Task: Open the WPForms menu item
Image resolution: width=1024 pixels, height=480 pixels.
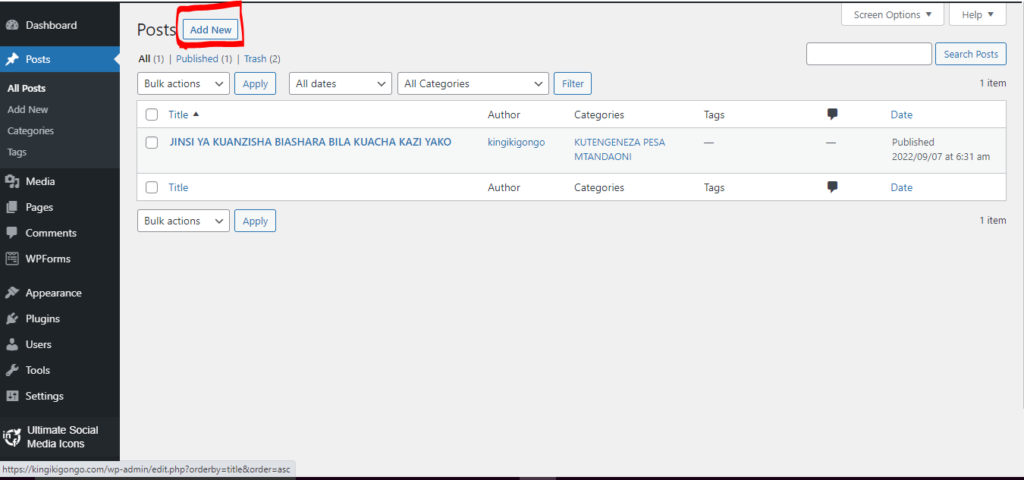Action: [60, 259]
